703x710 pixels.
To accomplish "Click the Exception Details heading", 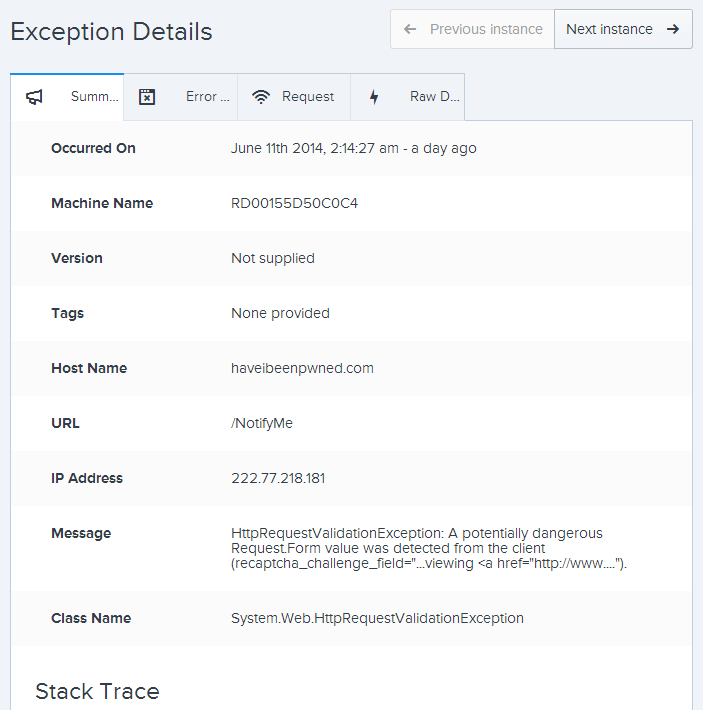I will tap(111, 32).
